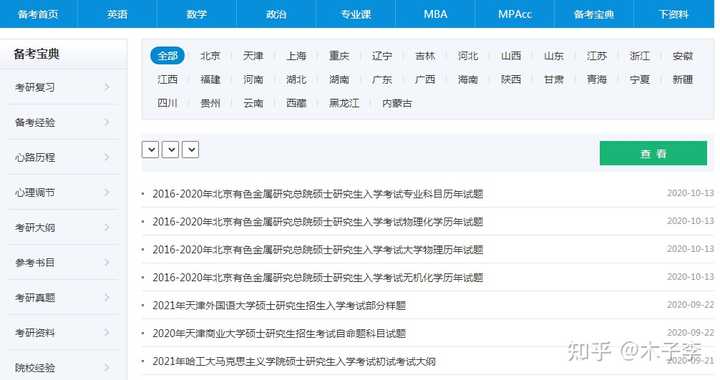Click chevron arrow beside 考研资料
720x380 pixels.
pyautogui.click(x=107, y=333)
